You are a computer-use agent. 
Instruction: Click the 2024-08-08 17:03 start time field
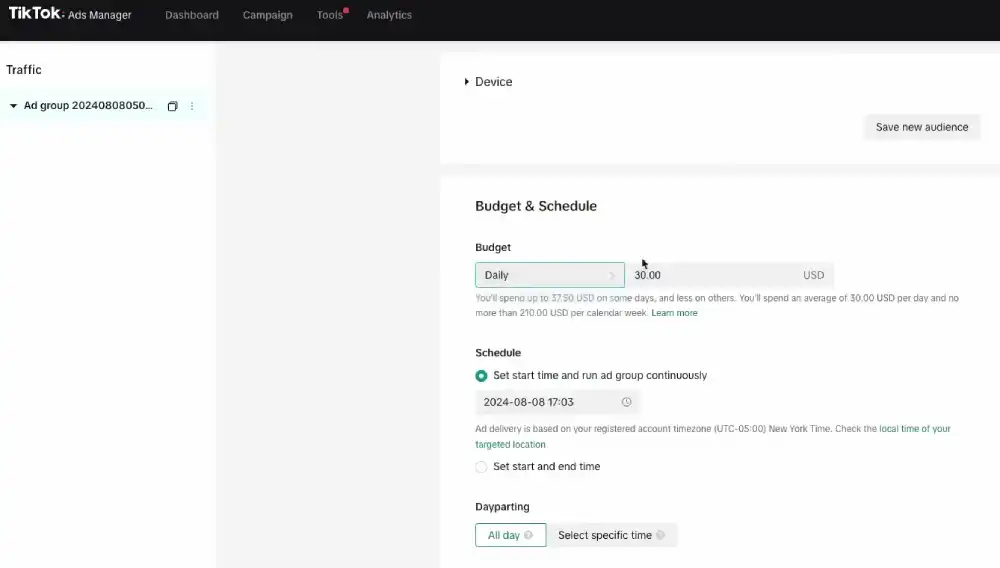[556, 402]
